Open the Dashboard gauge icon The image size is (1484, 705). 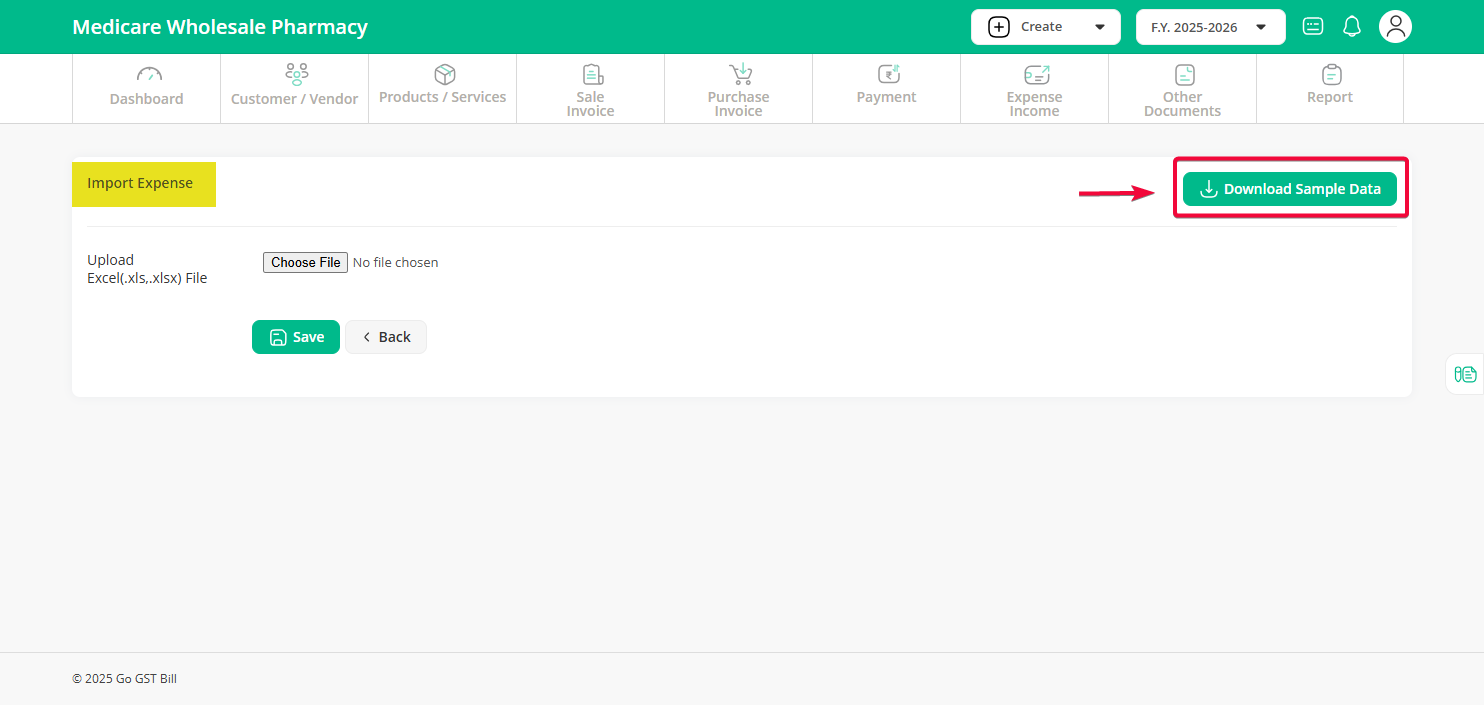(x=148, y=74)
